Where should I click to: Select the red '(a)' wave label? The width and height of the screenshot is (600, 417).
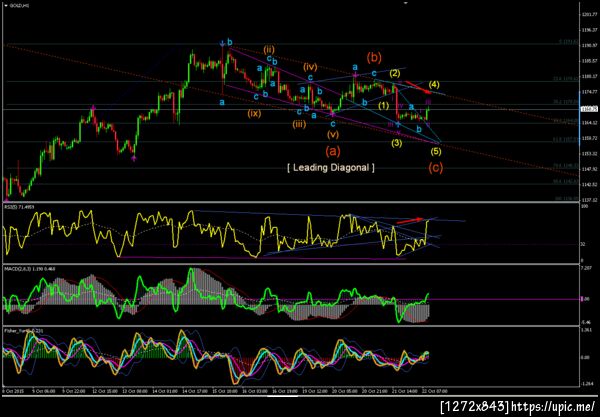pyautogui.click(x=333, y=151)
